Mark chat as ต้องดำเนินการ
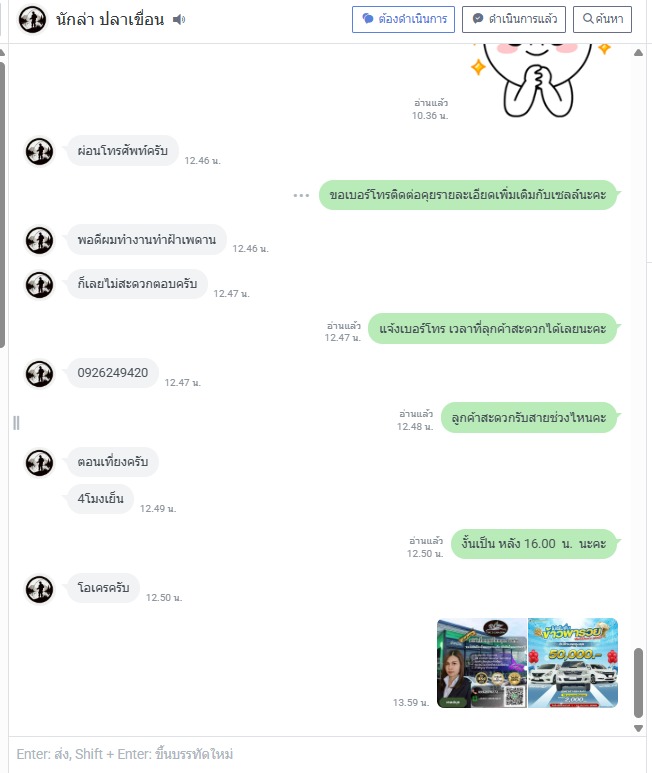 403,19
